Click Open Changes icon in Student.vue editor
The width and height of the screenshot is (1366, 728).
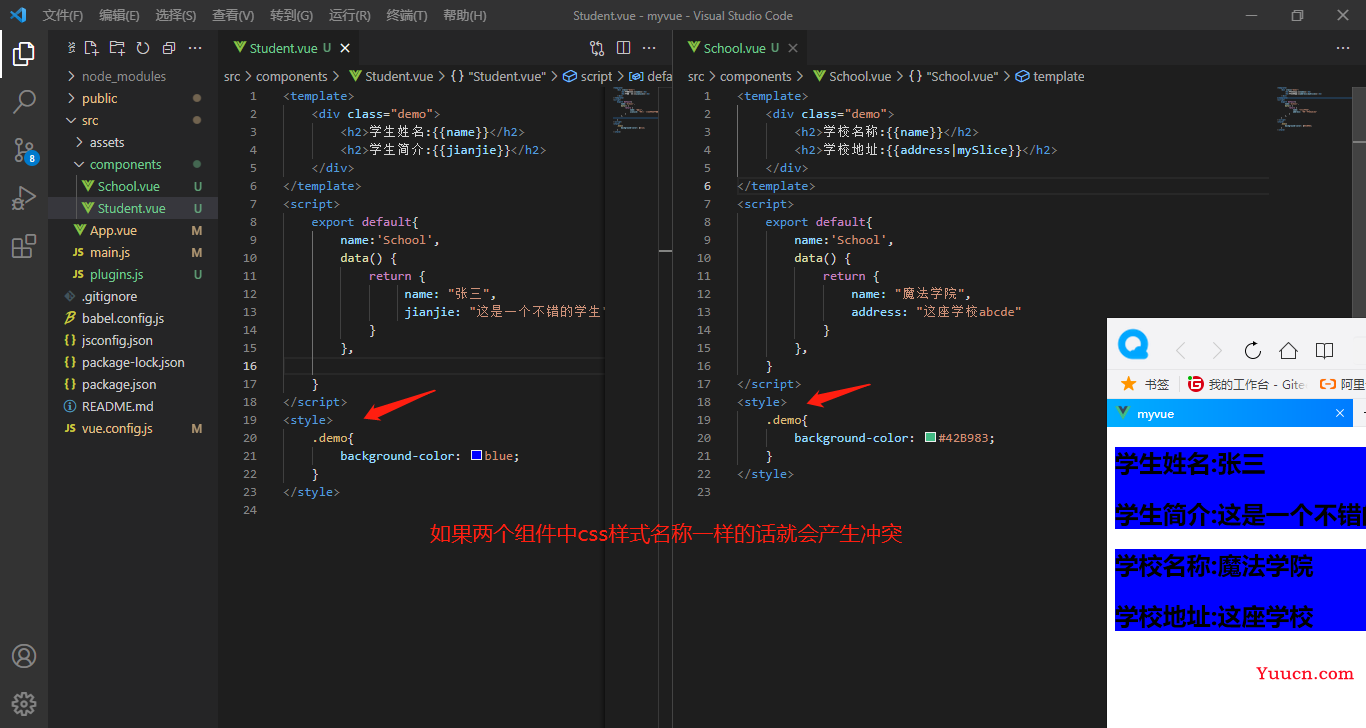coord(597,48)
